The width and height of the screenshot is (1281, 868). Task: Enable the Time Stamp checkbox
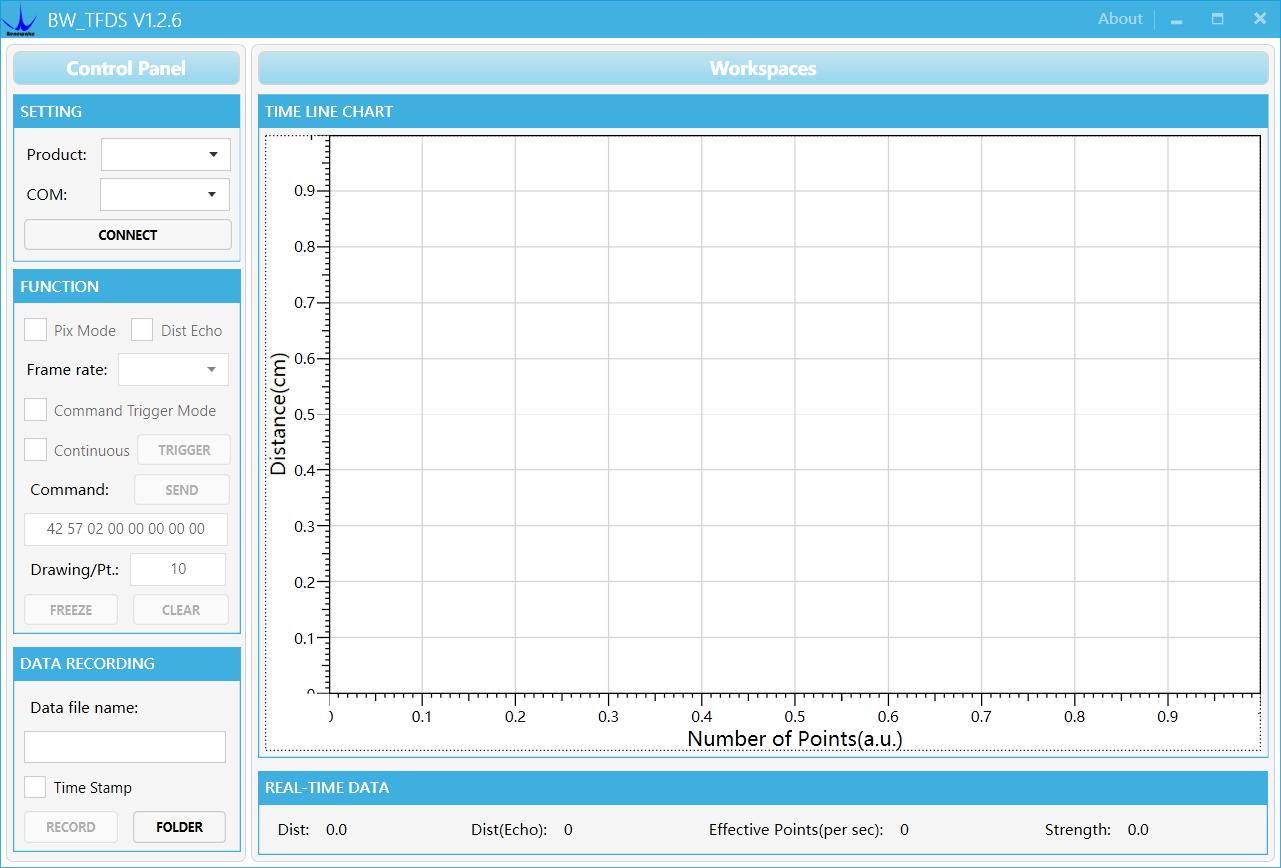[x=36, y=787]
